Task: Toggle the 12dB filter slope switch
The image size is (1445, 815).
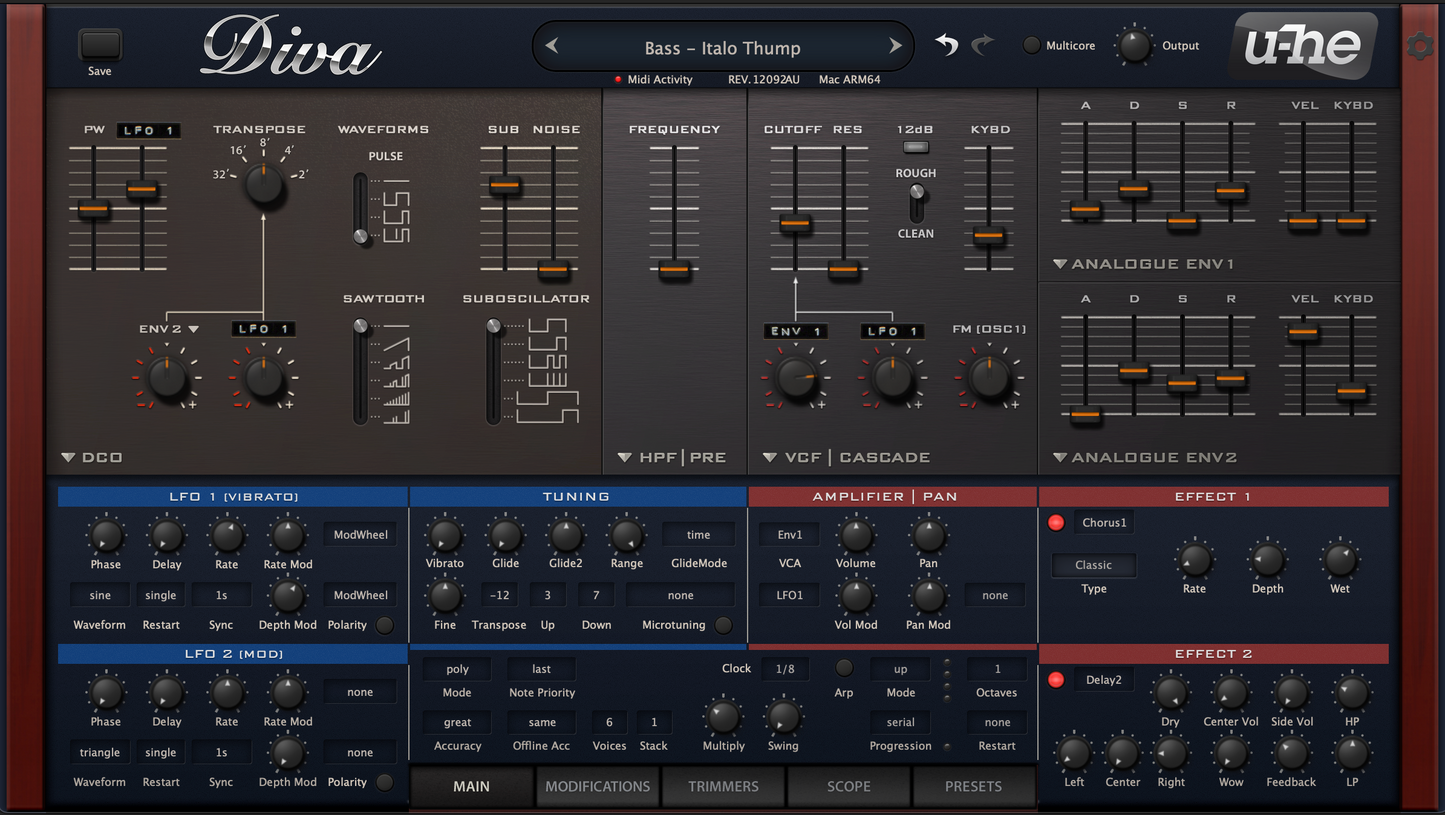Action: (x=915, y=147)
